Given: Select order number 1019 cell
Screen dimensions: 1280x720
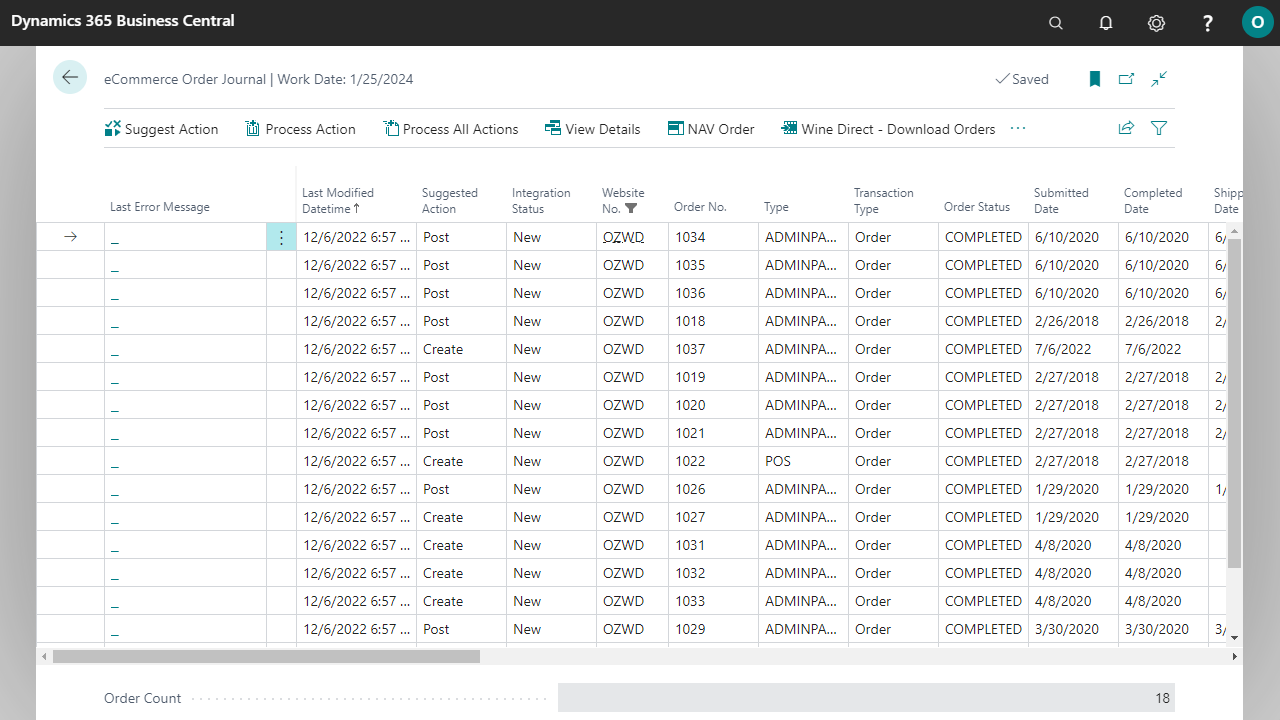Looking at the screenshot, I should [713, 377].
